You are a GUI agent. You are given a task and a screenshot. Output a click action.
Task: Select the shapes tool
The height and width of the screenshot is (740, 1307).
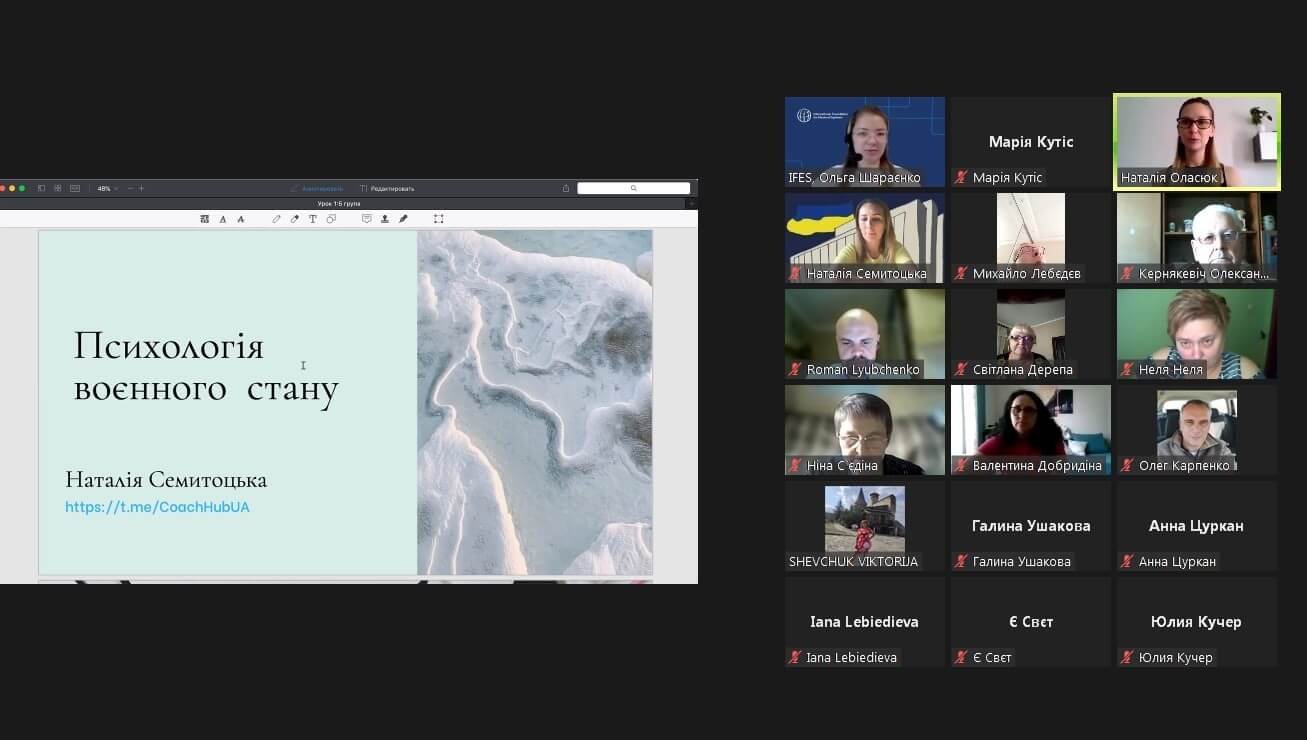coord(331,219)
